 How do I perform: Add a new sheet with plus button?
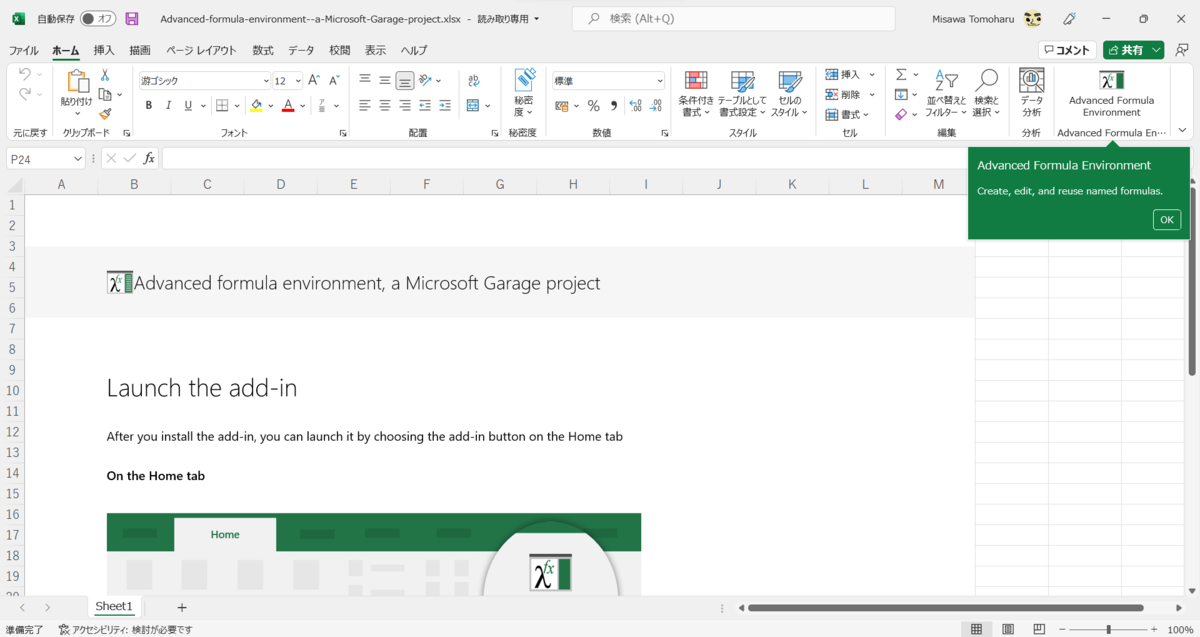(181, 607)
